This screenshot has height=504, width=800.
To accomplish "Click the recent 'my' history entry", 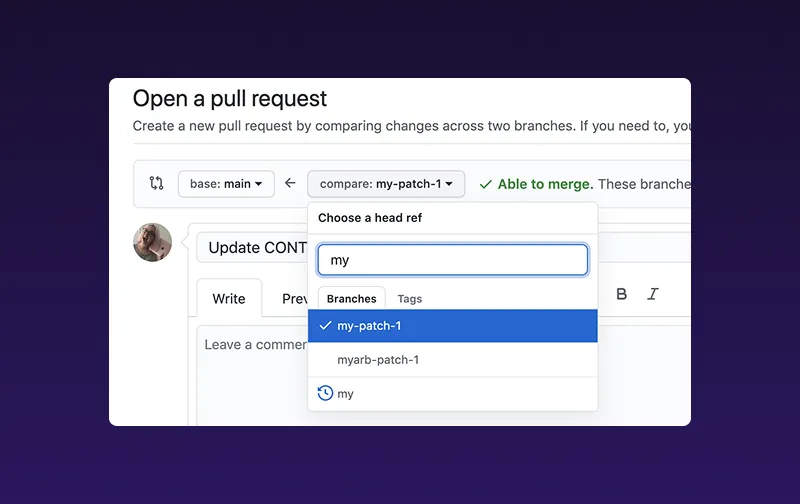I will tap(453, 394).
